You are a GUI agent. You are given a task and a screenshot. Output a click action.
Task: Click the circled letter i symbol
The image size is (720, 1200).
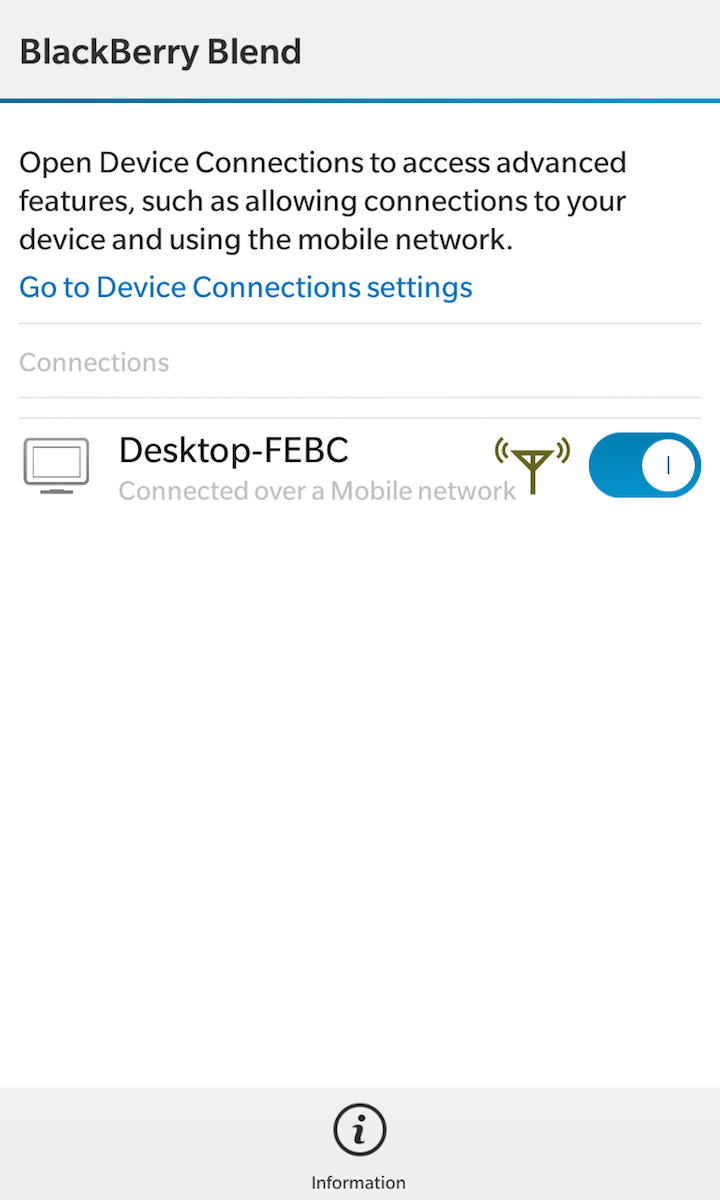[359, 1130]
